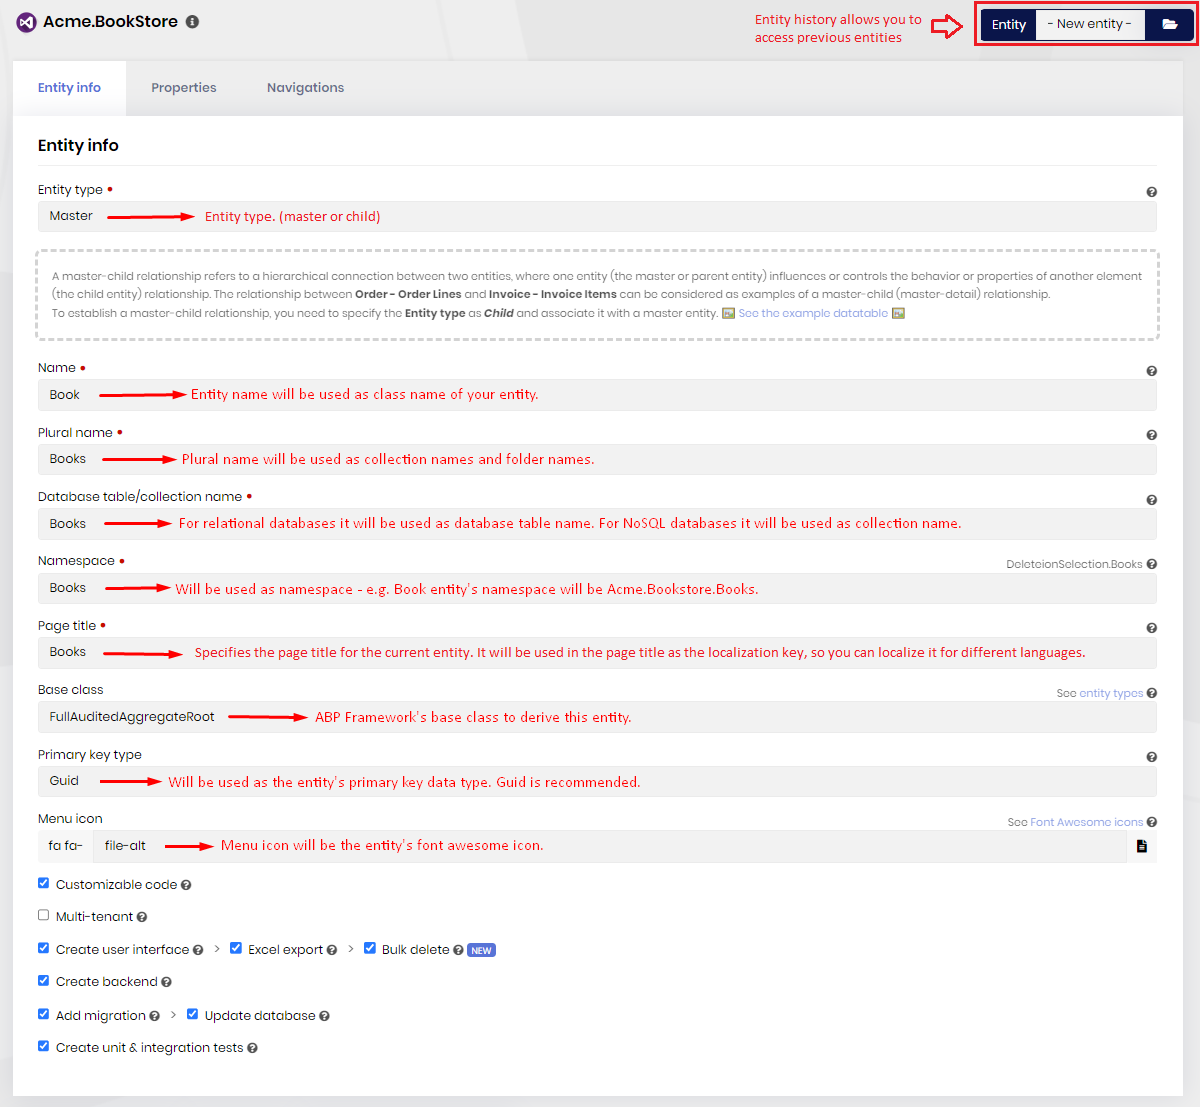Toggle the Add migration checkbox
Screen dimensions: 1200x1107
[43, 1014]
